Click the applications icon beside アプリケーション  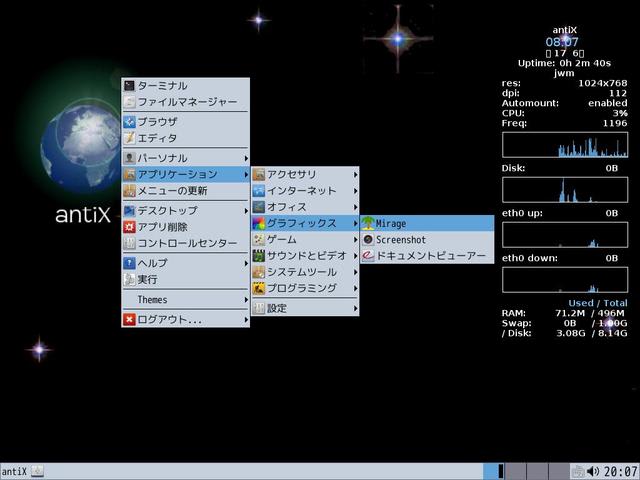point(129,174)
